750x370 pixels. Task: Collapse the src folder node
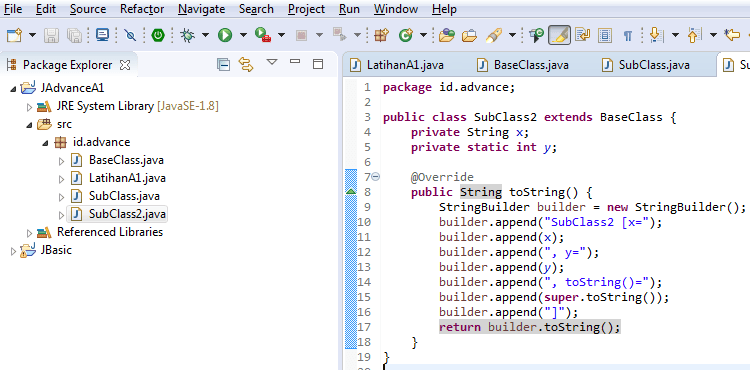pos(29,125)
